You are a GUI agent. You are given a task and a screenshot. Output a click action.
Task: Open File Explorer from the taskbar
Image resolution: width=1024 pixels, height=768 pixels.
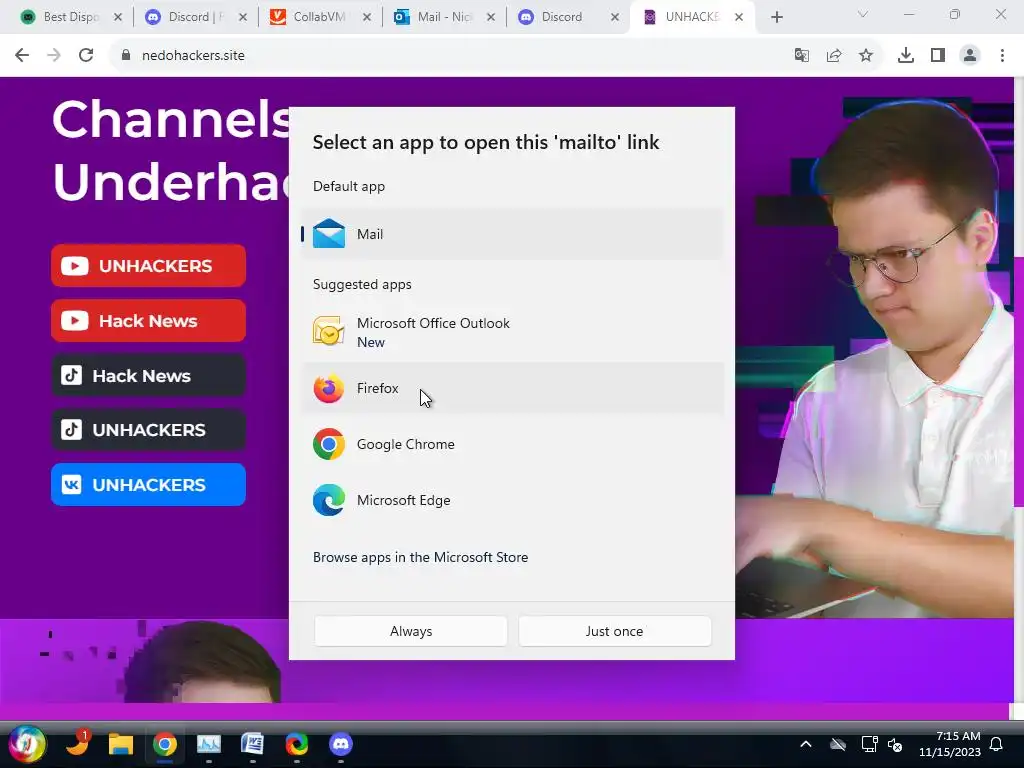click(x=121, y=744)
